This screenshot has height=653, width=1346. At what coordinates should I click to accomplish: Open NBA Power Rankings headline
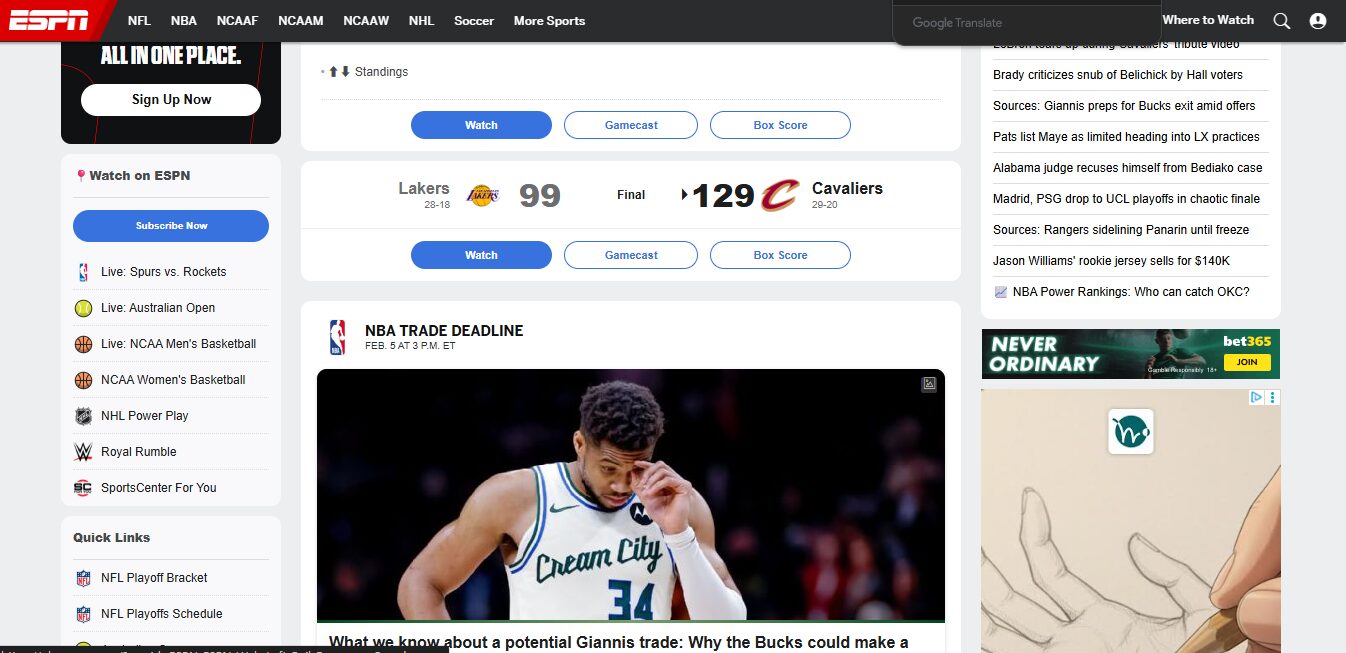pyautogui.click(x=1130, y=292)
